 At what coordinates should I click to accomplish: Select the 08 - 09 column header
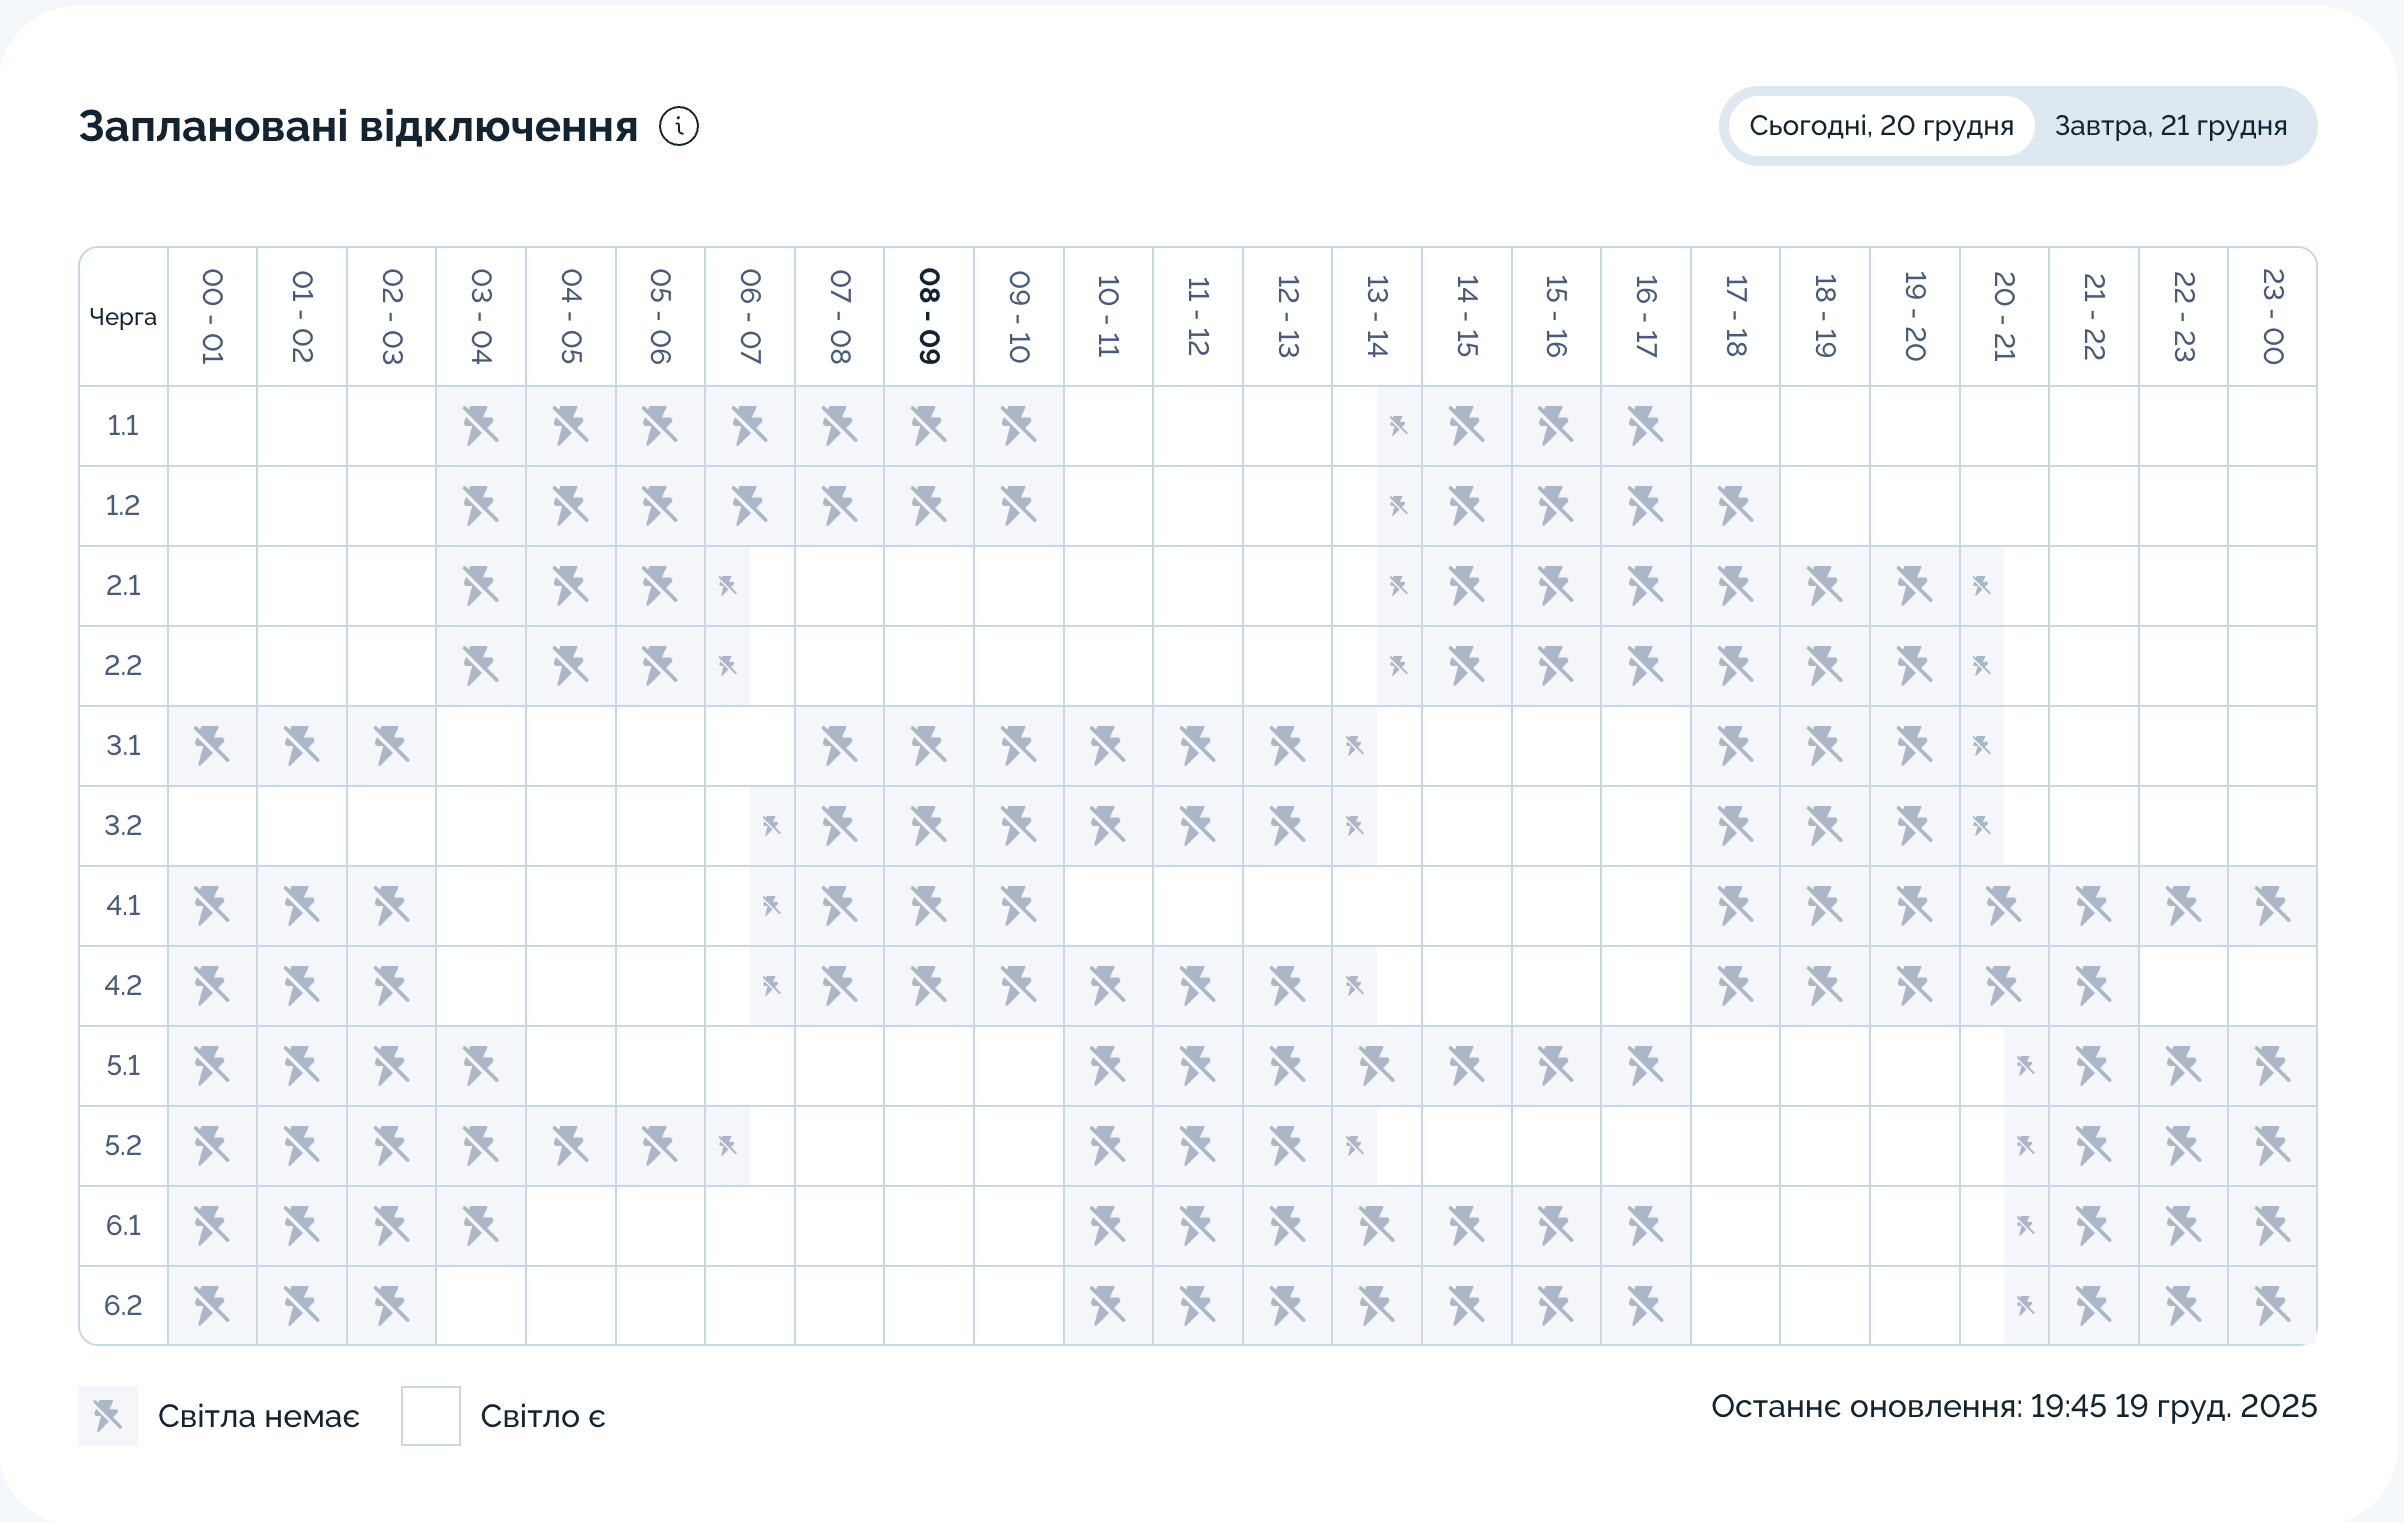929,316
